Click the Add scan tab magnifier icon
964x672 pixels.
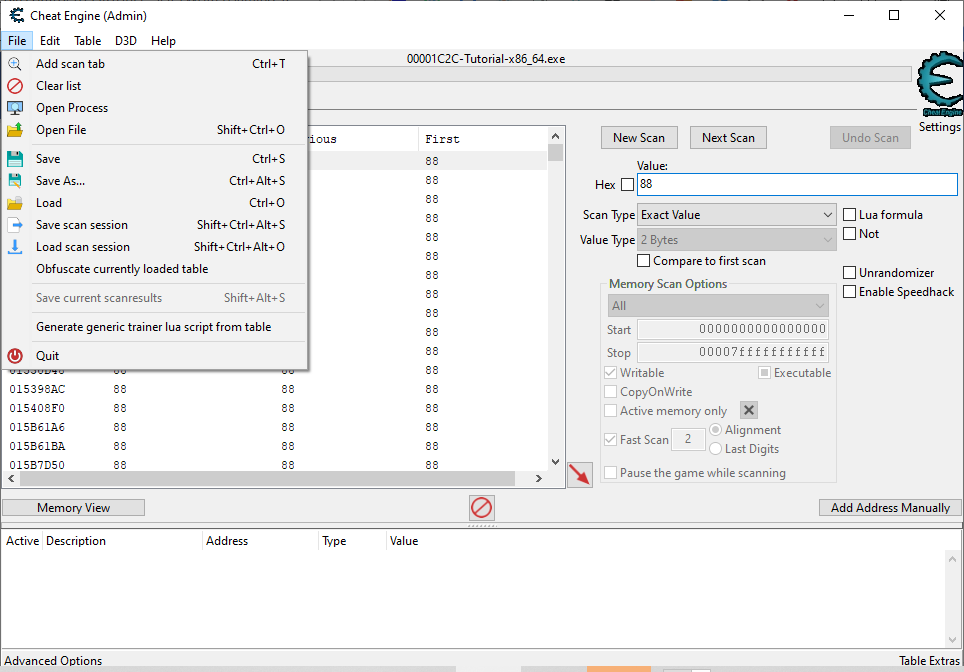[15, 64]
